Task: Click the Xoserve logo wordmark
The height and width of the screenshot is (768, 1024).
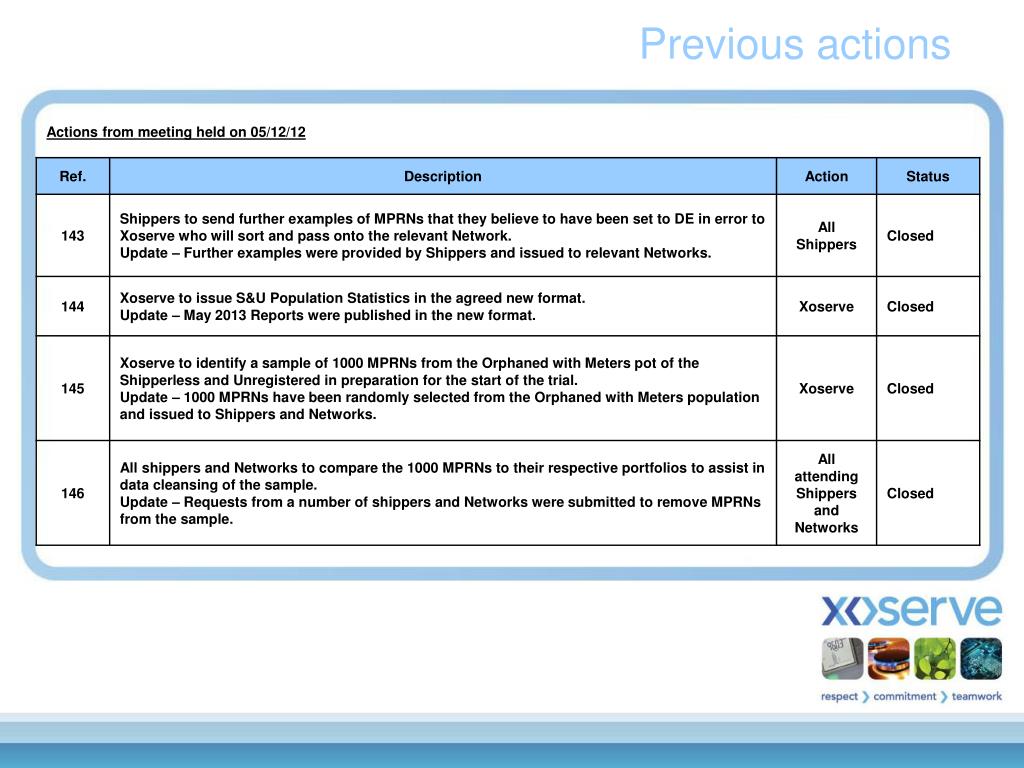Action: click(911, 611)
